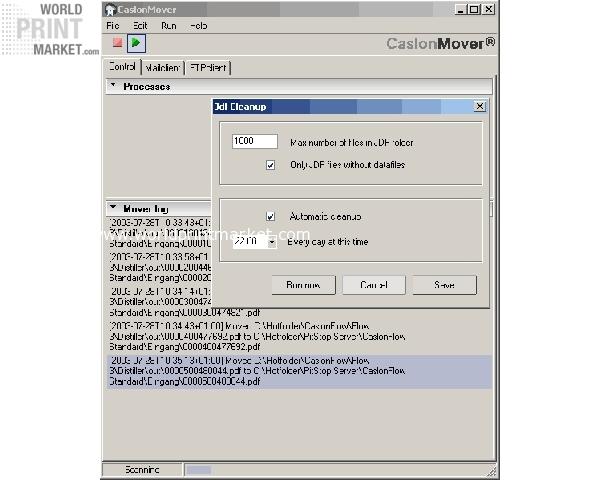Click the Run now button

click(x=303, y=285)
